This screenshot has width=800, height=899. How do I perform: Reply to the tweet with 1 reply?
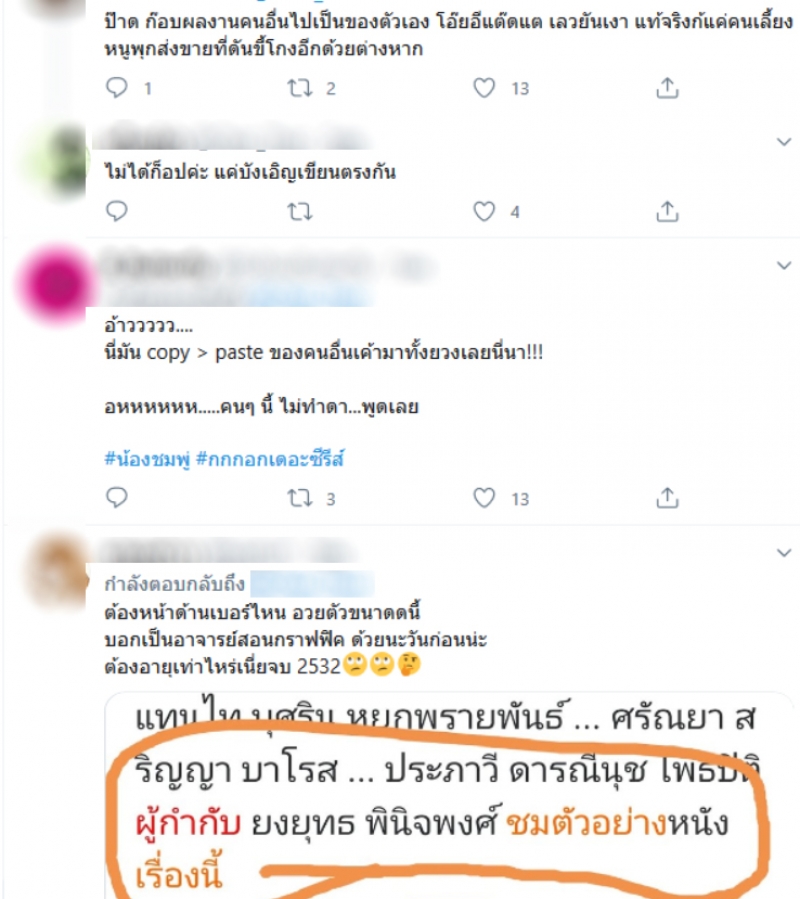coord(117,88)
